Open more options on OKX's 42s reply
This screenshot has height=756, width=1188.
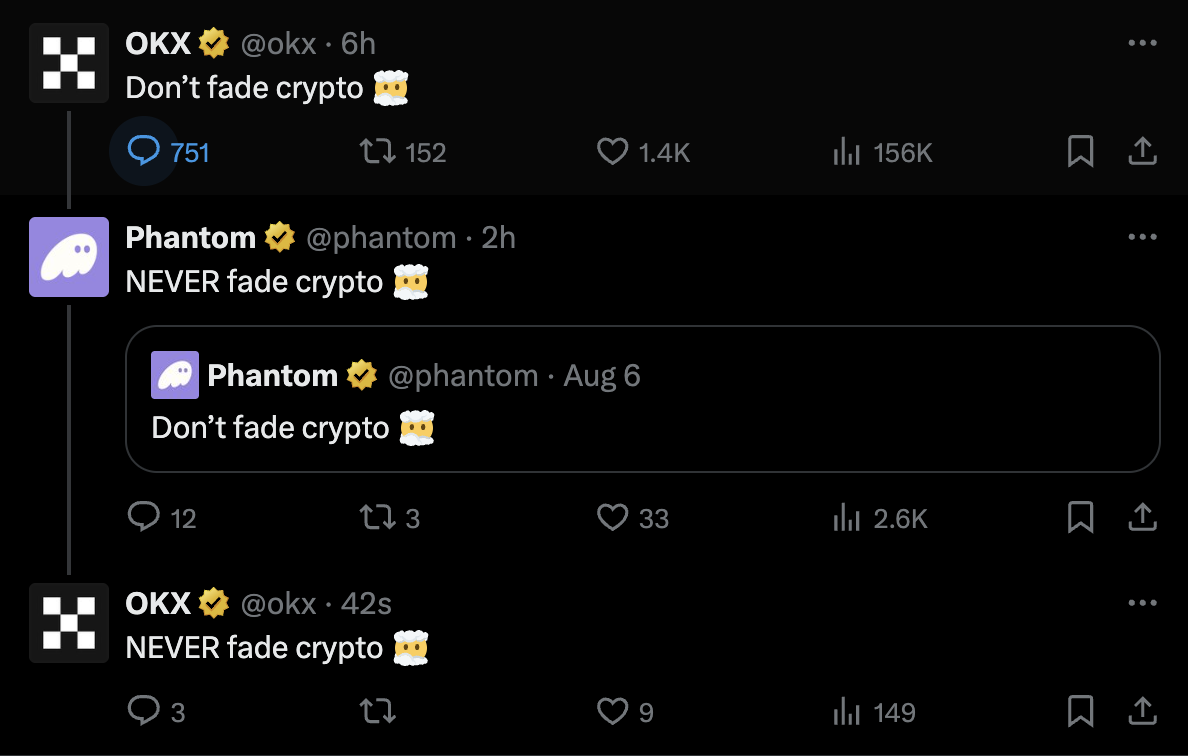1143,603
